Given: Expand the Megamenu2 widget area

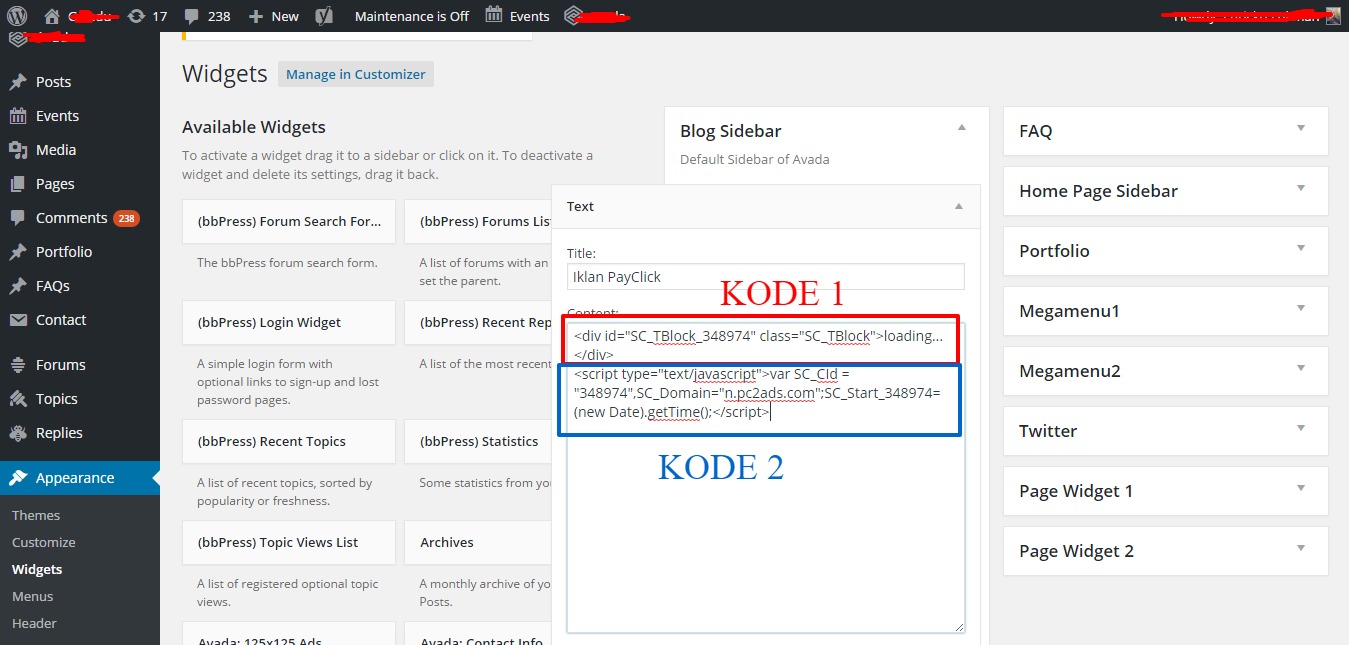Looking at the screenshot, I should pos(1301,368).
